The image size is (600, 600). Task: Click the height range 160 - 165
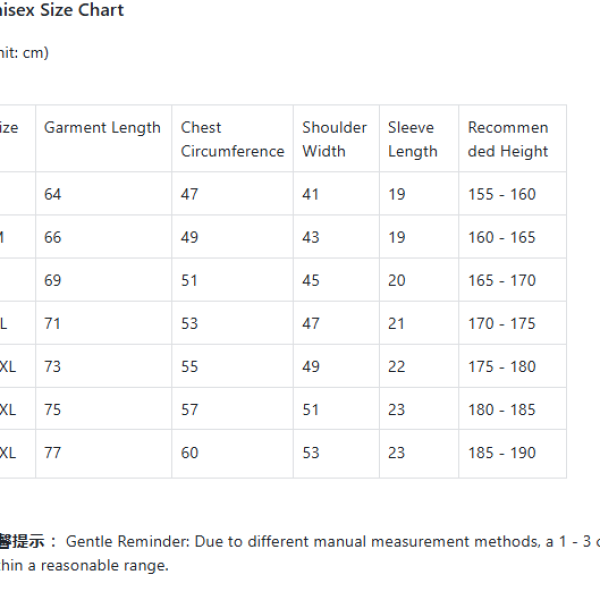502,238
